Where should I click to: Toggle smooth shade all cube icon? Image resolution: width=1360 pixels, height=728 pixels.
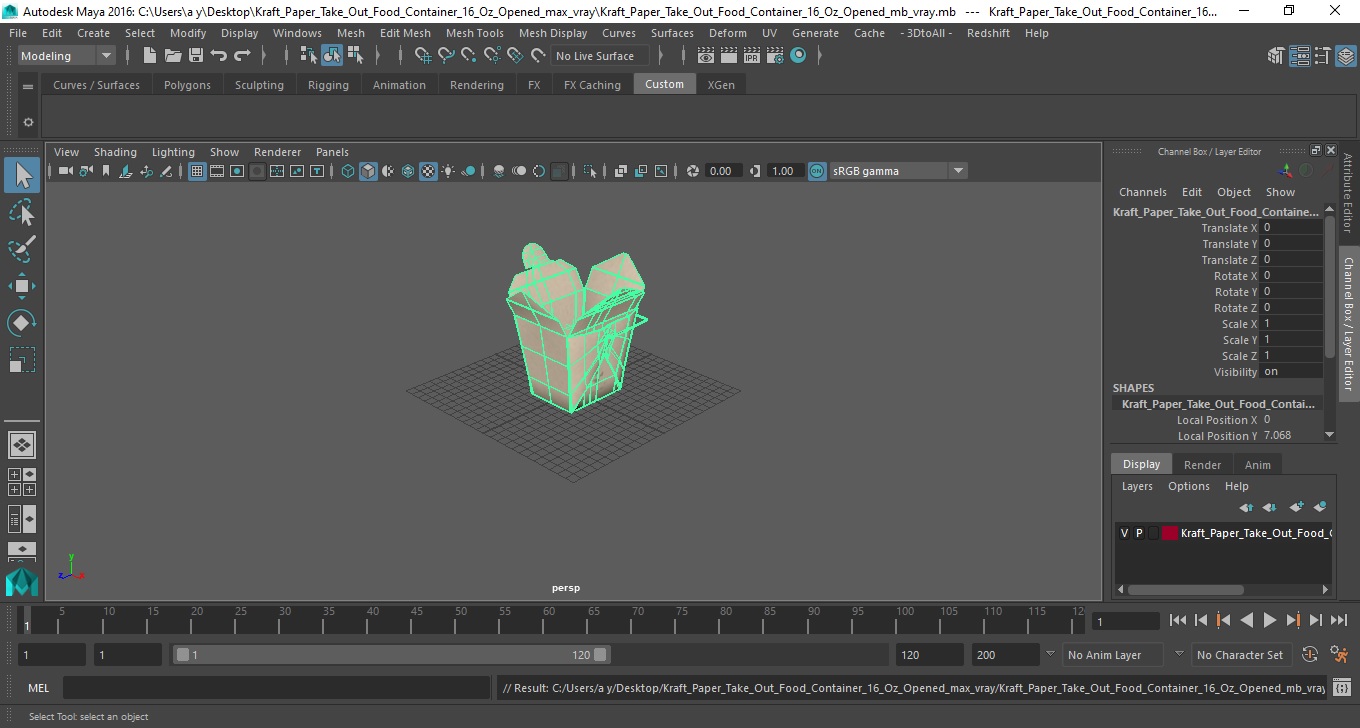pos(368,171)
